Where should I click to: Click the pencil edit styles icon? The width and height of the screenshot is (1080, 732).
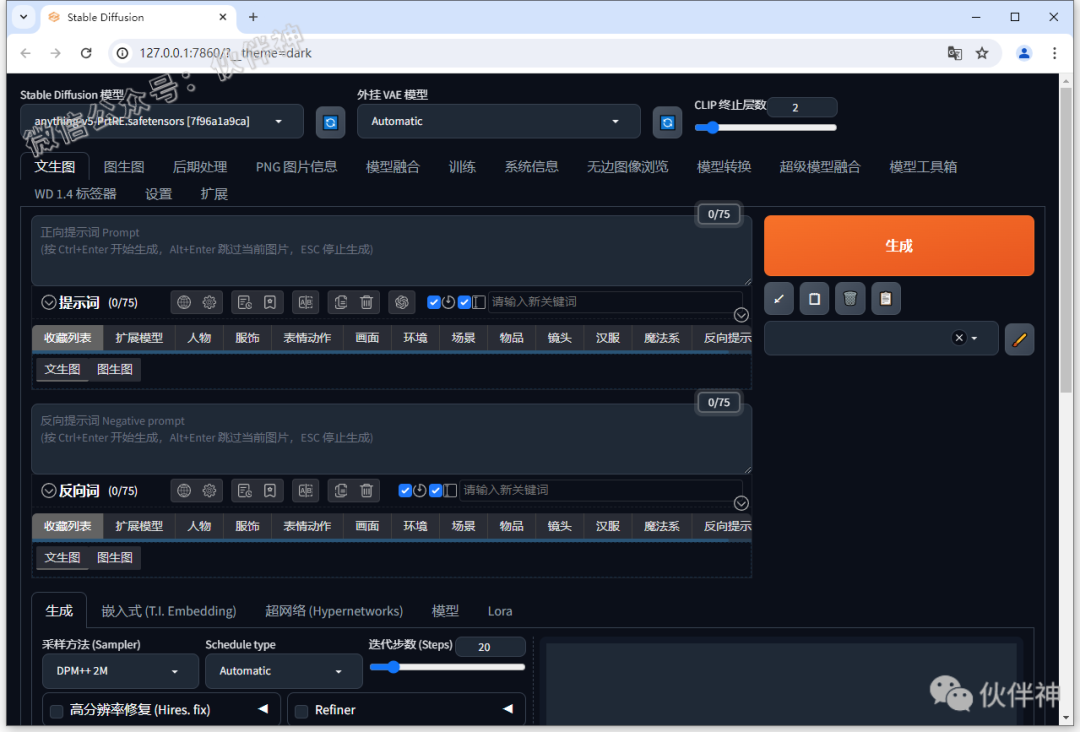pos(1019,339)
